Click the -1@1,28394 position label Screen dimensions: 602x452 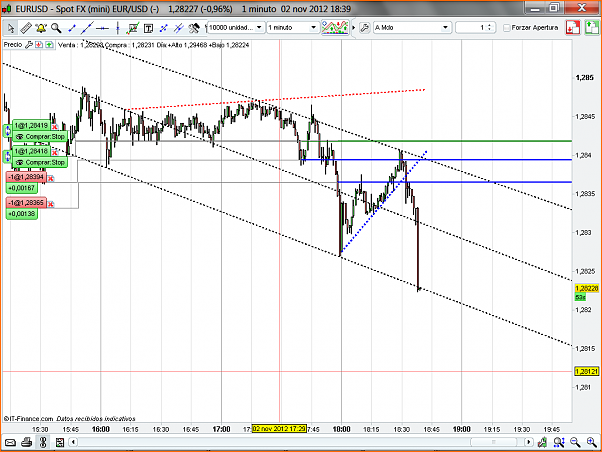click(x=26, y=177)
